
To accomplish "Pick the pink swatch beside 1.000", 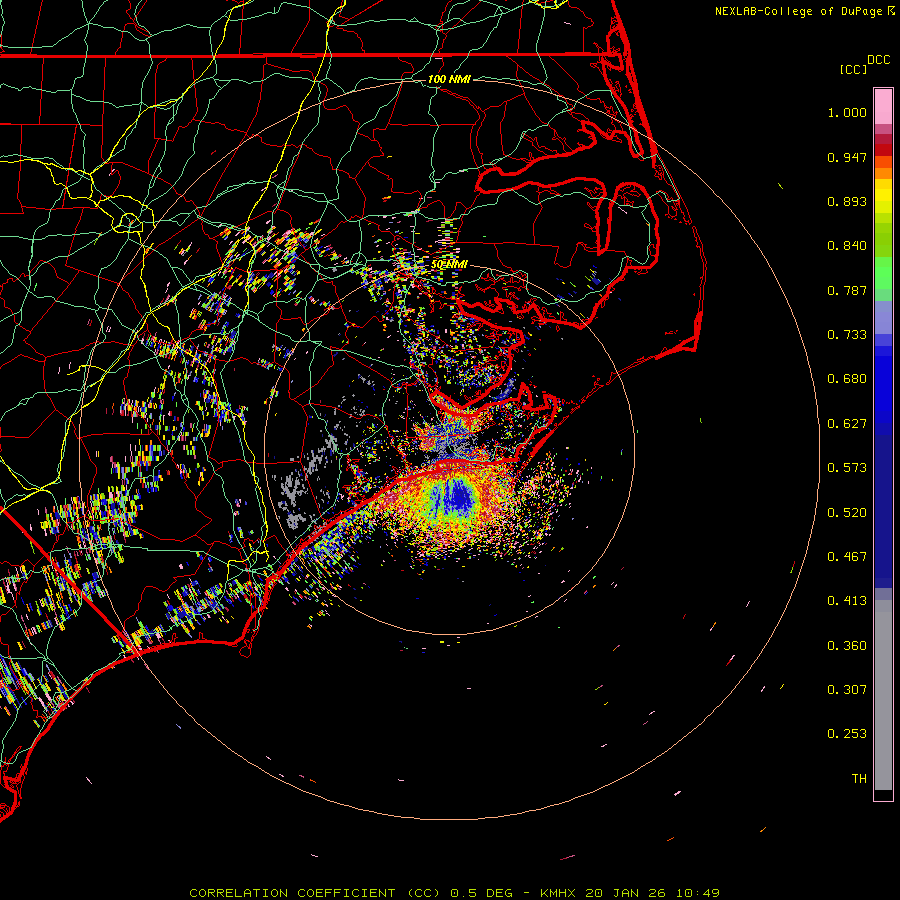I will point(883,107).
